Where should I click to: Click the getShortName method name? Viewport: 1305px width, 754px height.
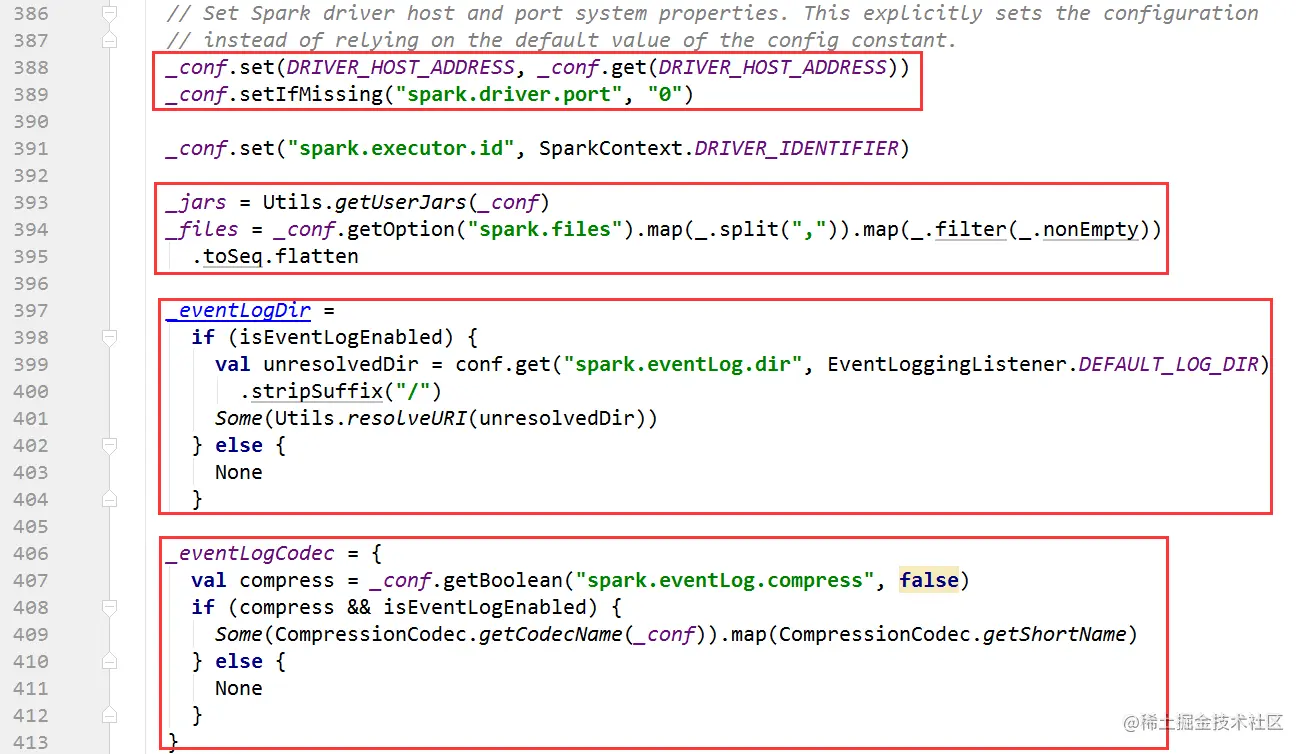(x=1055, y=635)
